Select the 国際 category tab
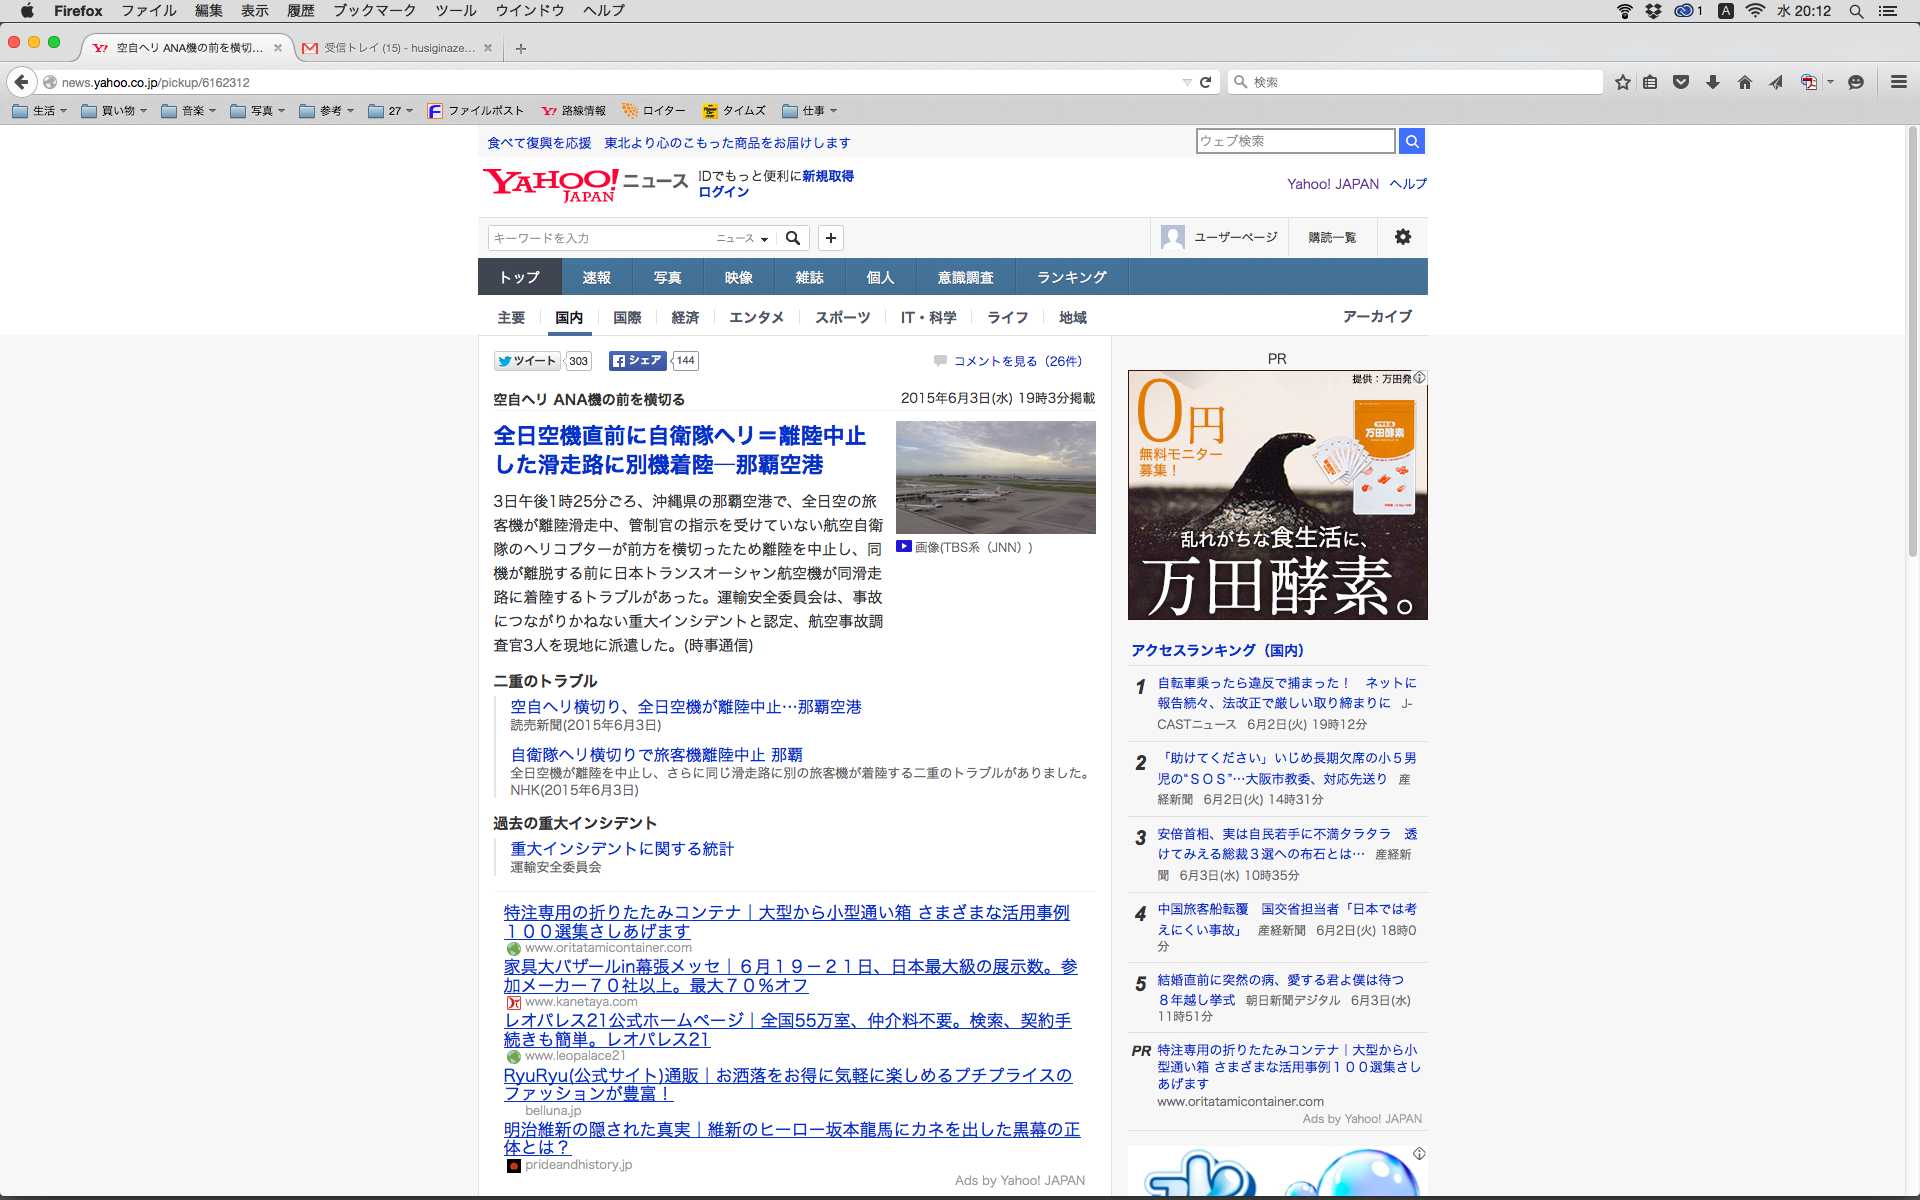 [627, 317]
